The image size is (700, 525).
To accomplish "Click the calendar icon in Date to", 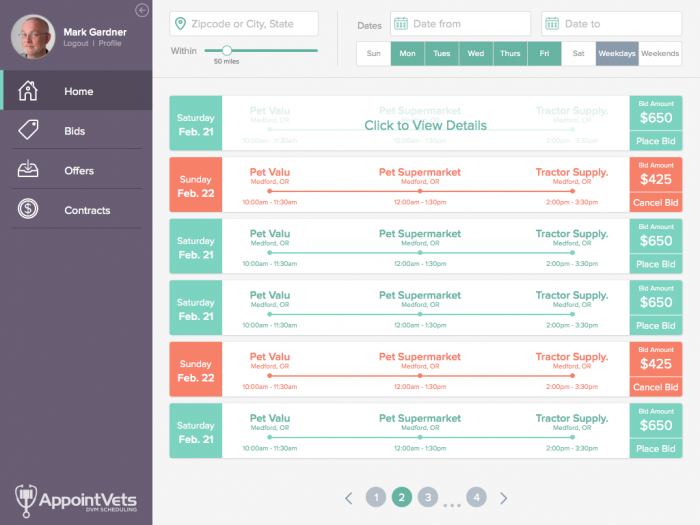I will (552, 24).
